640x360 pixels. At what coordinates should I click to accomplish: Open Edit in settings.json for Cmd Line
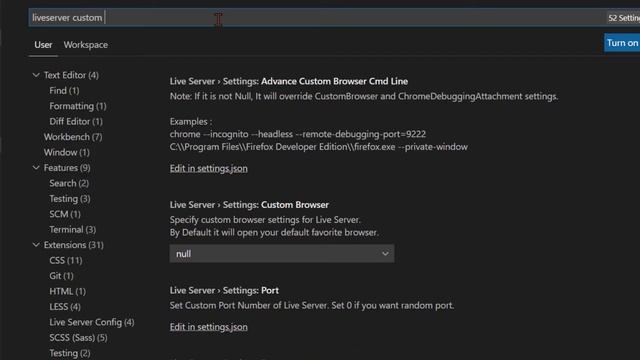click(209, 168)
